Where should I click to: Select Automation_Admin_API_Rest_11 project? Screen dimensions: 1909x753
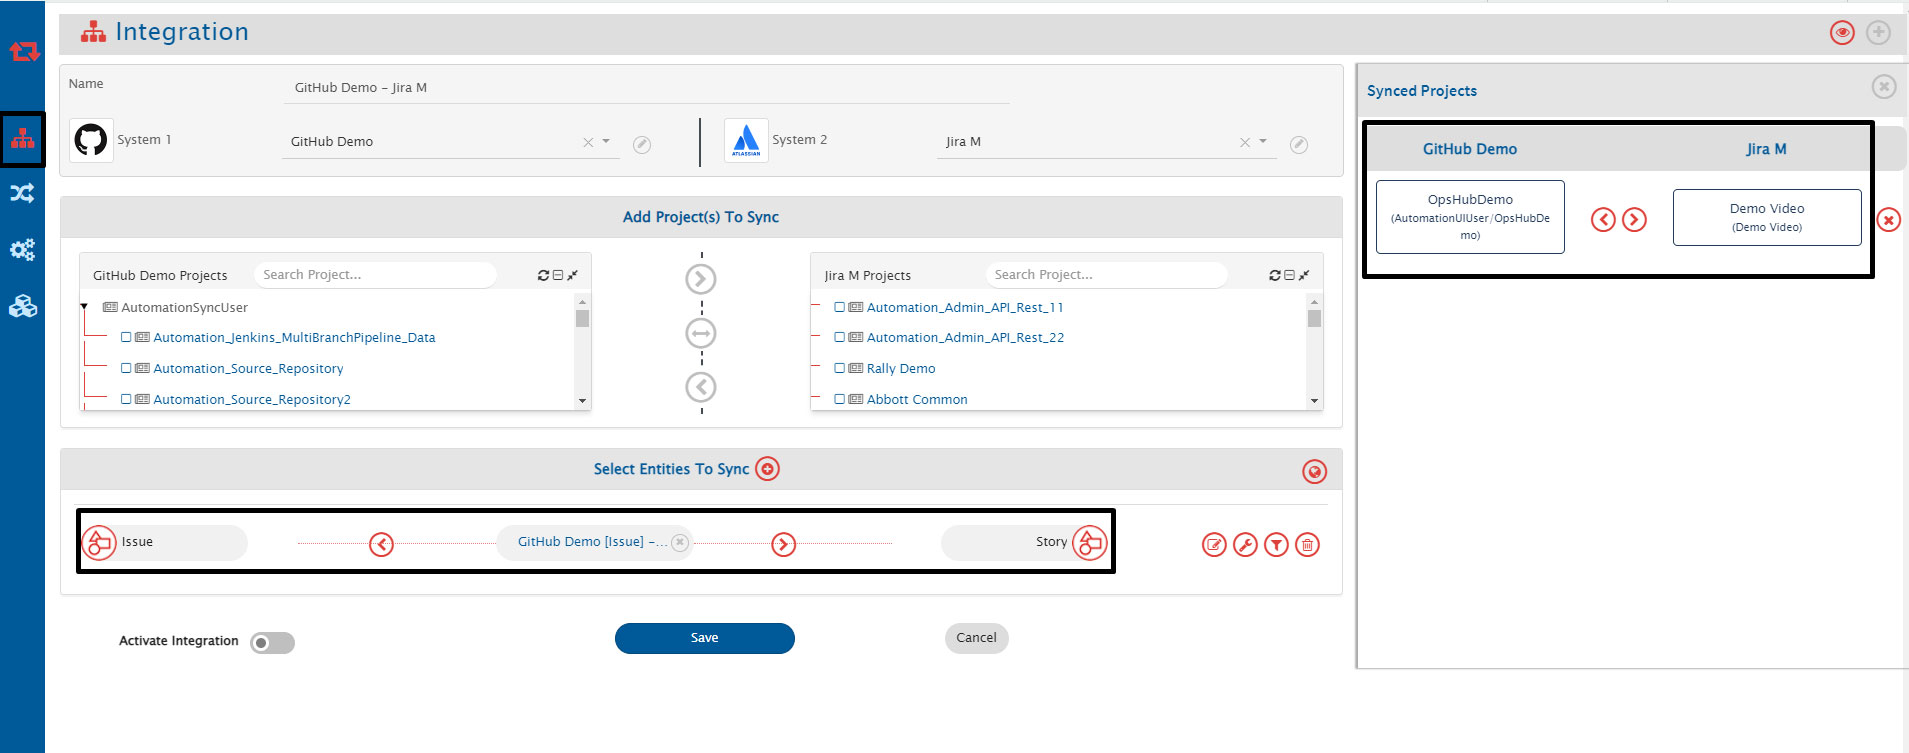(x=964, y=308)
